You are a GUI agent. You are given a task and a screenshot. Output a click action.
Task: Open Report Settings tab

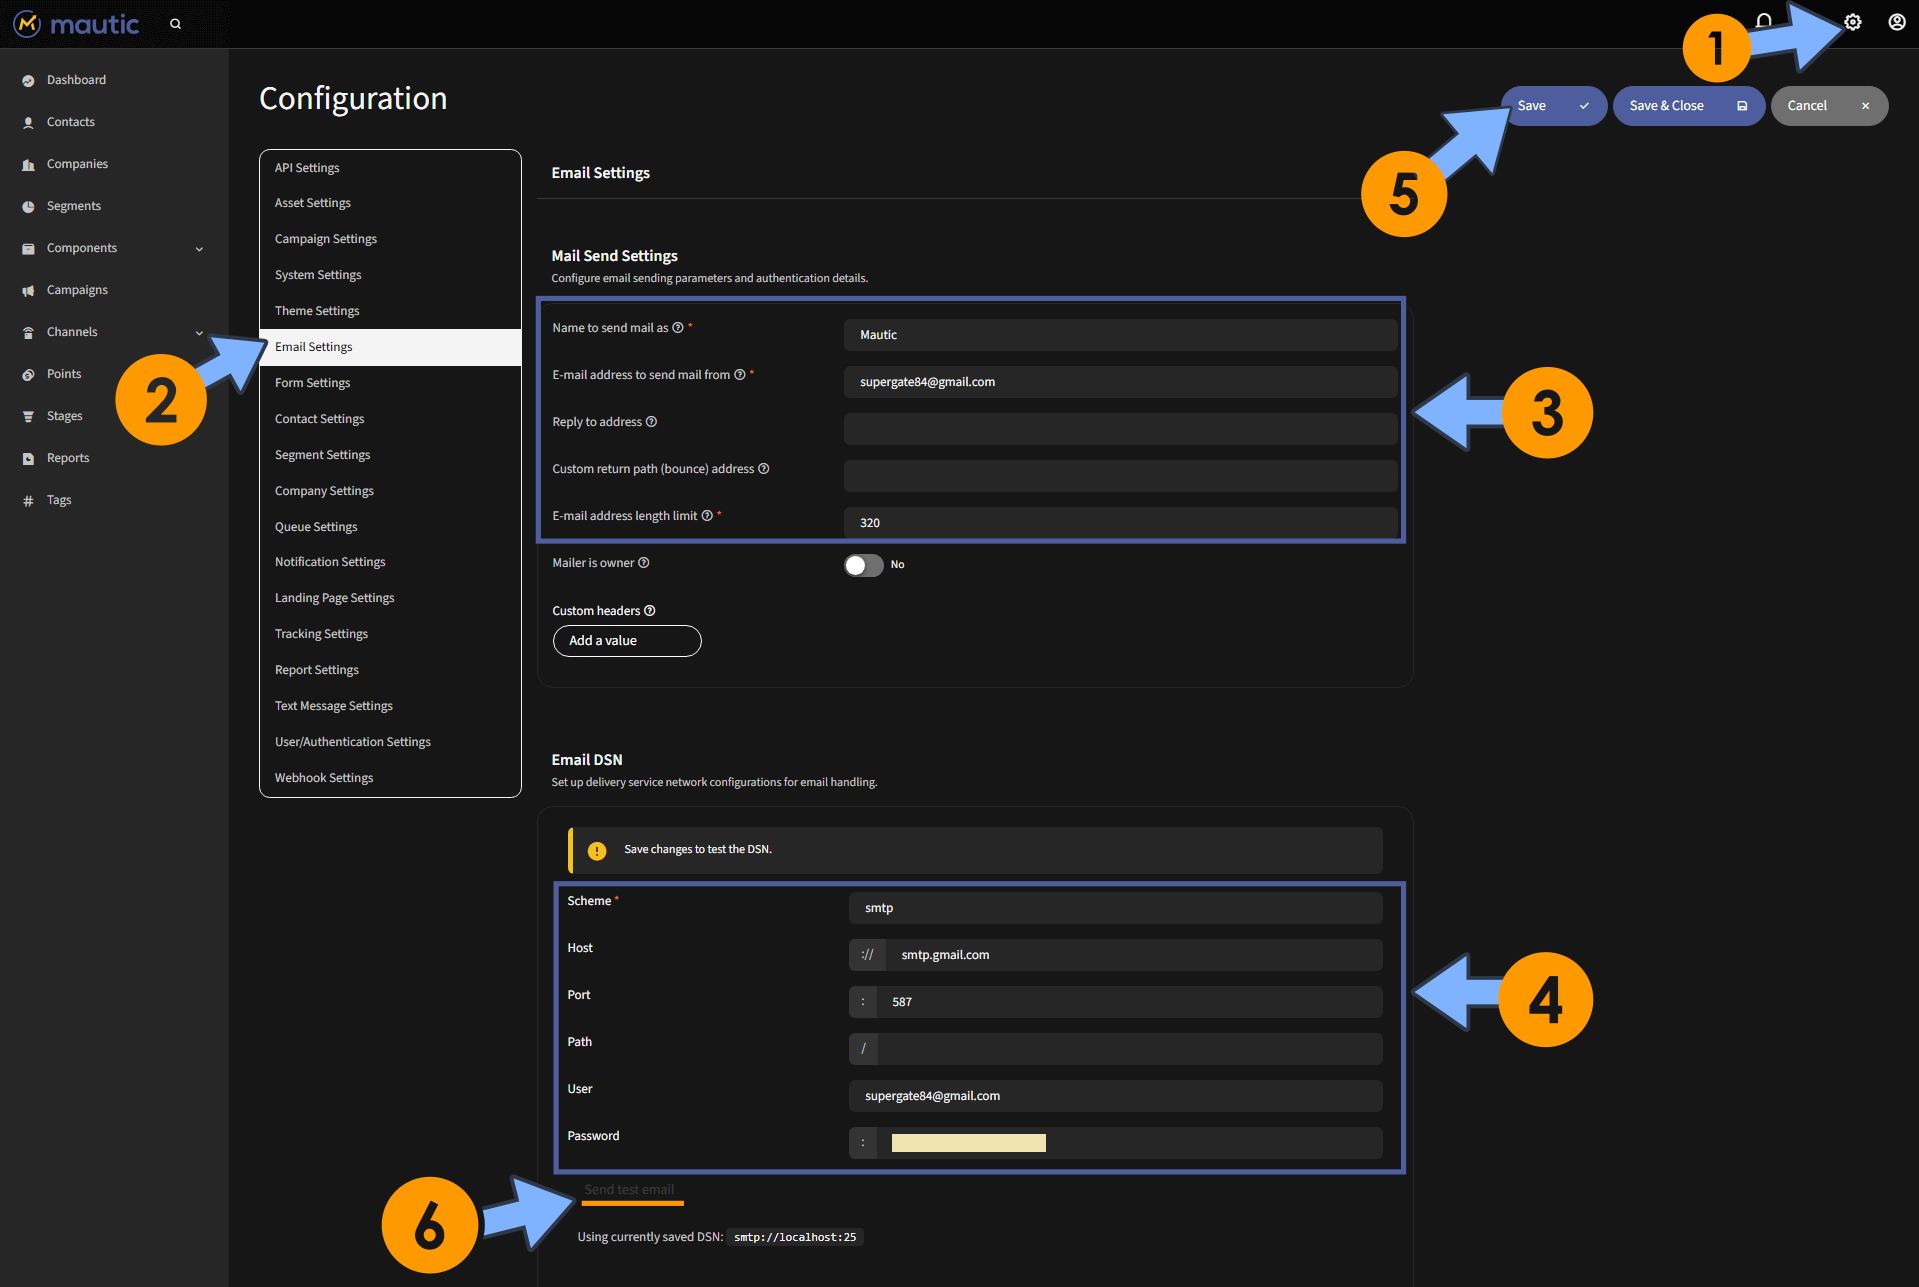coord(390,670)
